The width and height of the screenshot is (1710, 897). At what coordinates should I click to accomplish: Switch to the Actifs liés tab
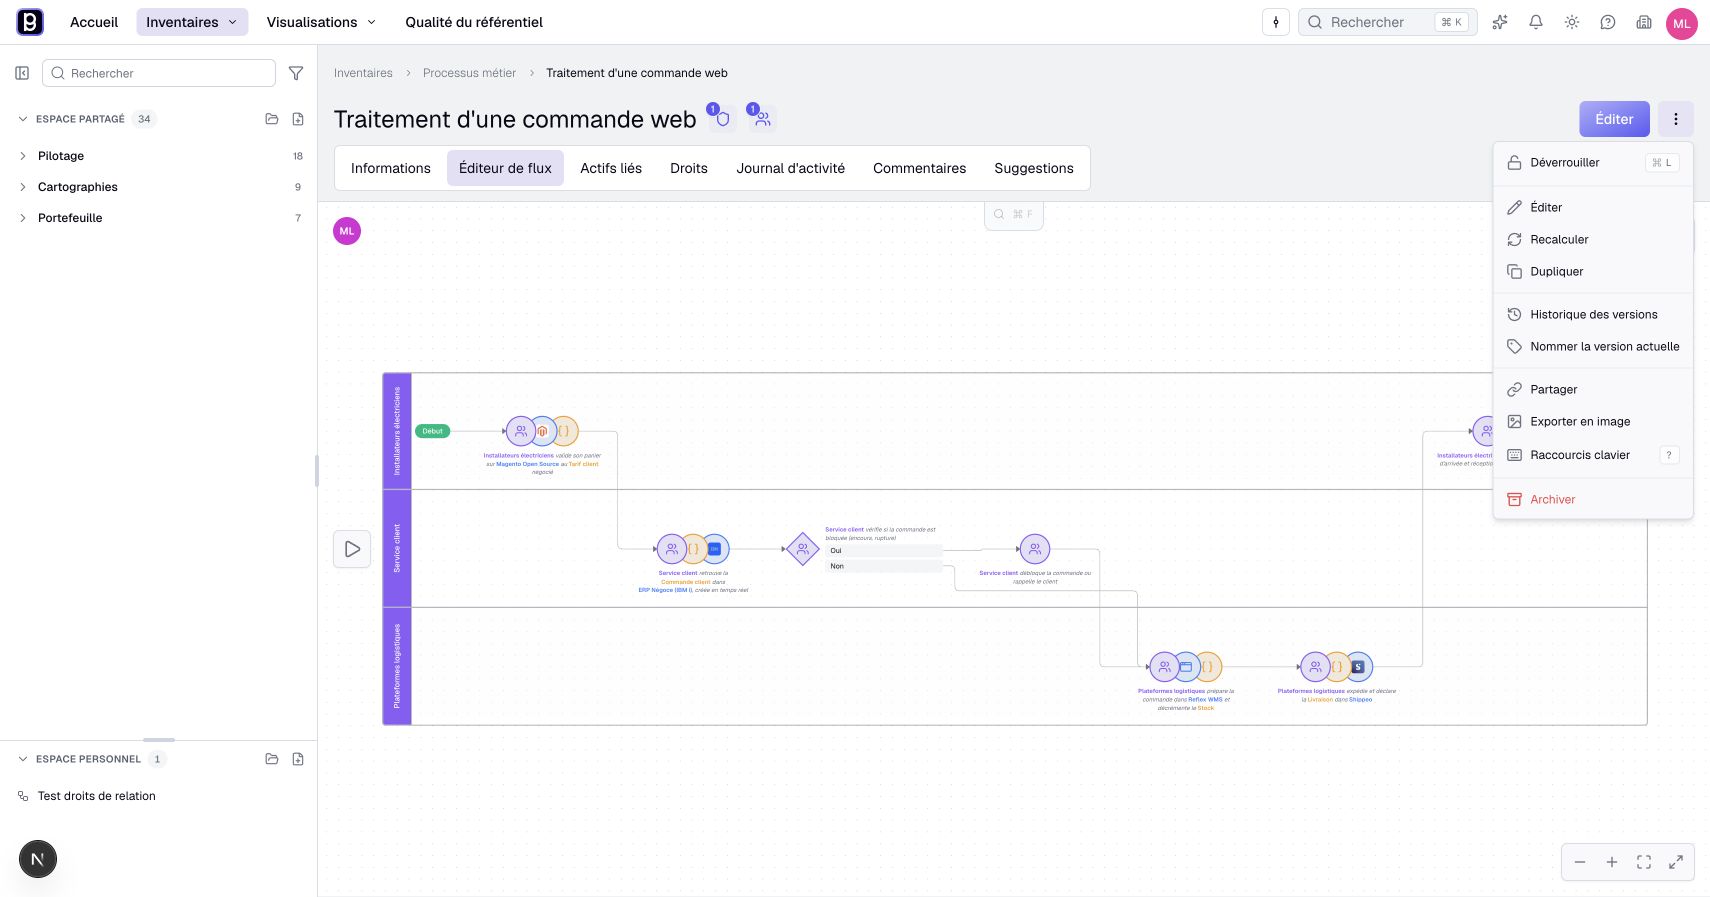tap(611, 168)
